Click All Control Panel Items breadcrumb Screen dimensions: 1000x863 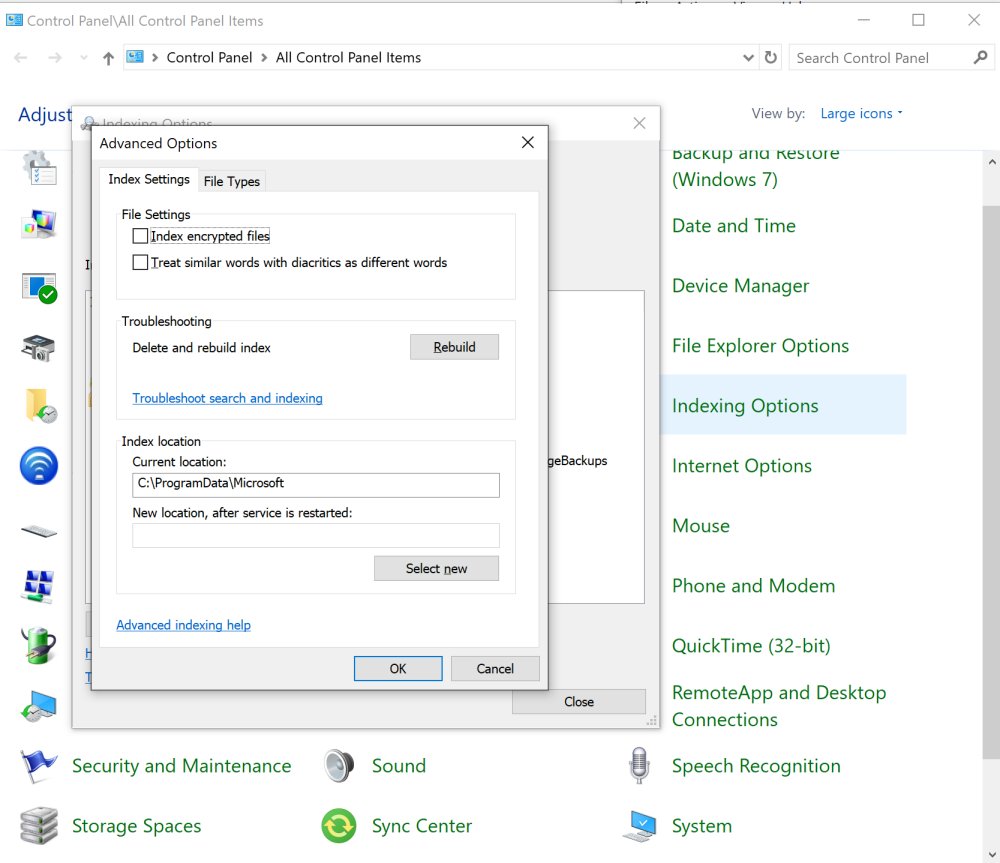tap(348, 57)
